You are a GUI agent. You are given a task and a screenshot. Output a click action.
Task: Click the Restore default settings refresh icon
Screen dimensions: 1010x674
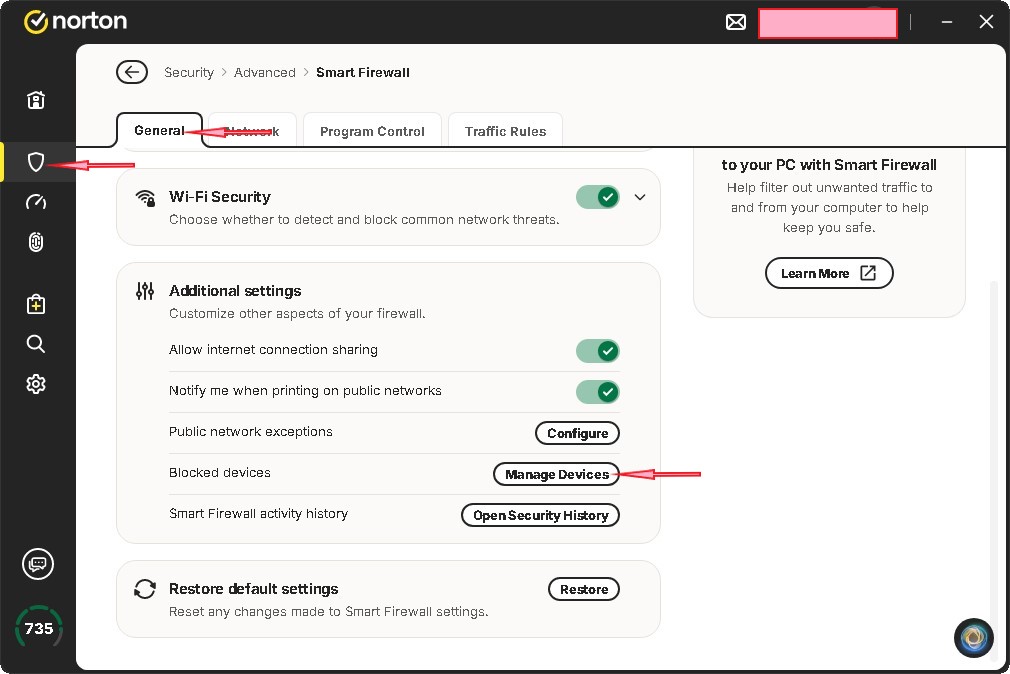pos(145,589)
